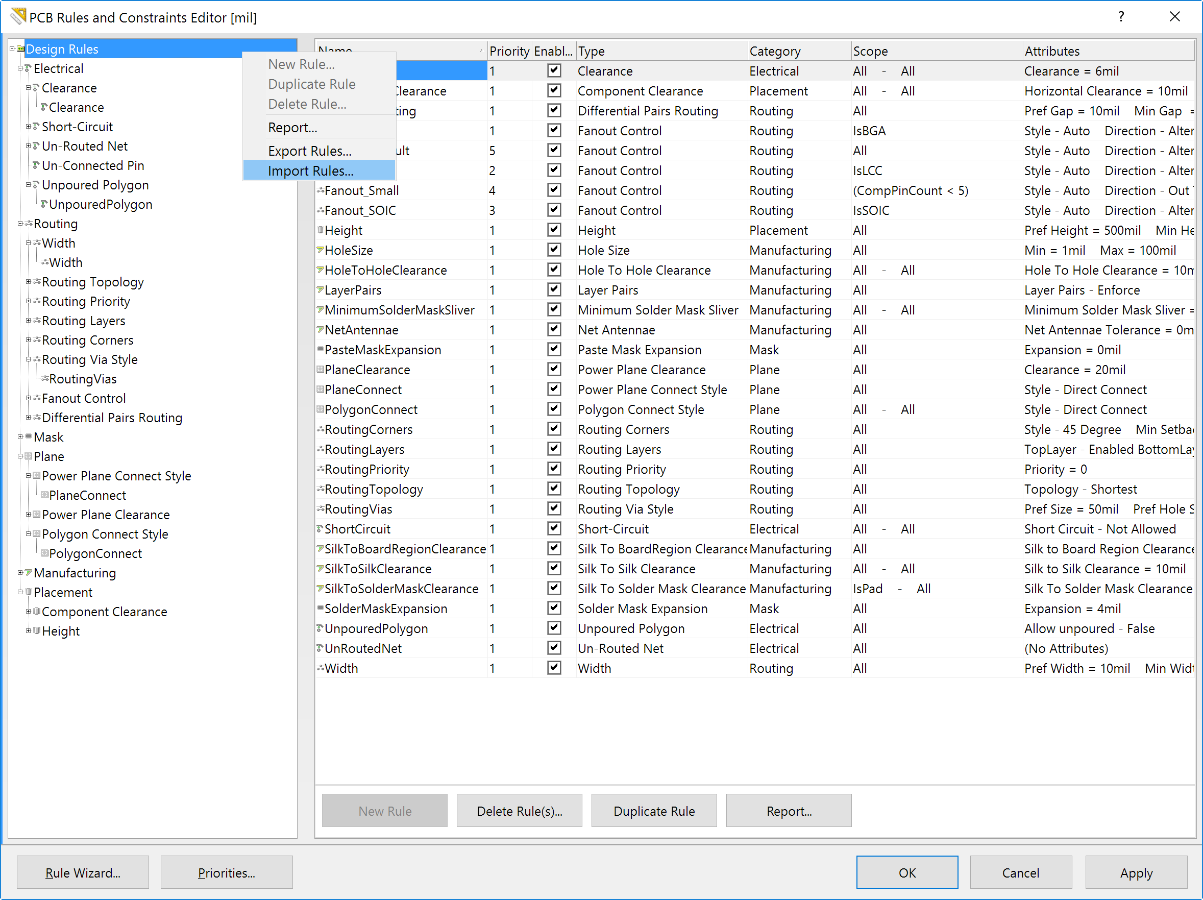The height and width of the screenshot is (900, 1203).
Task: Click the icon beside LayerPairs in table
Action: [320, 291]
